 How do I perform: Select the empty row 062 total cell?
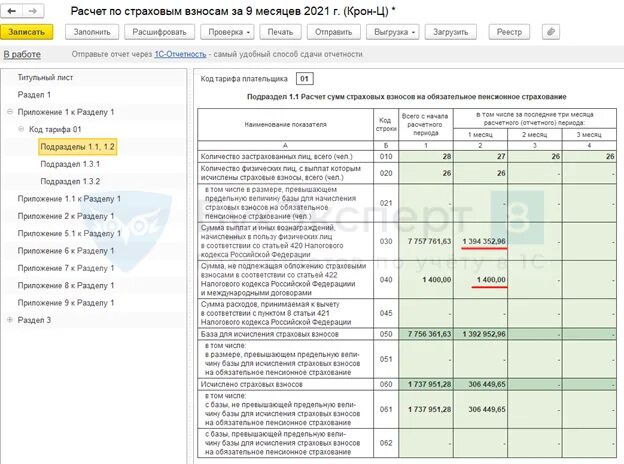426,443
